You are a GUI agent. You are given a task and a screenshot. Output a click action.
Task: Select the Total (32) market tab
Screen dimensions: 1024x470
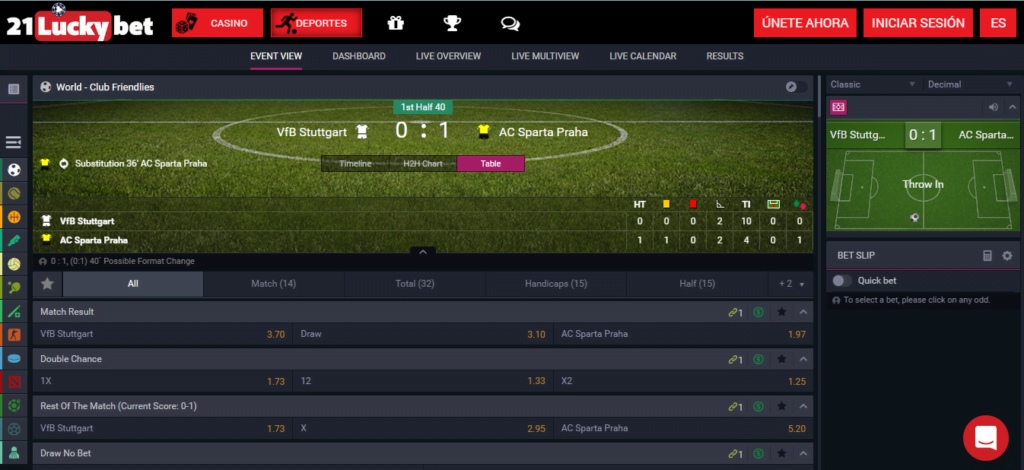415,284
